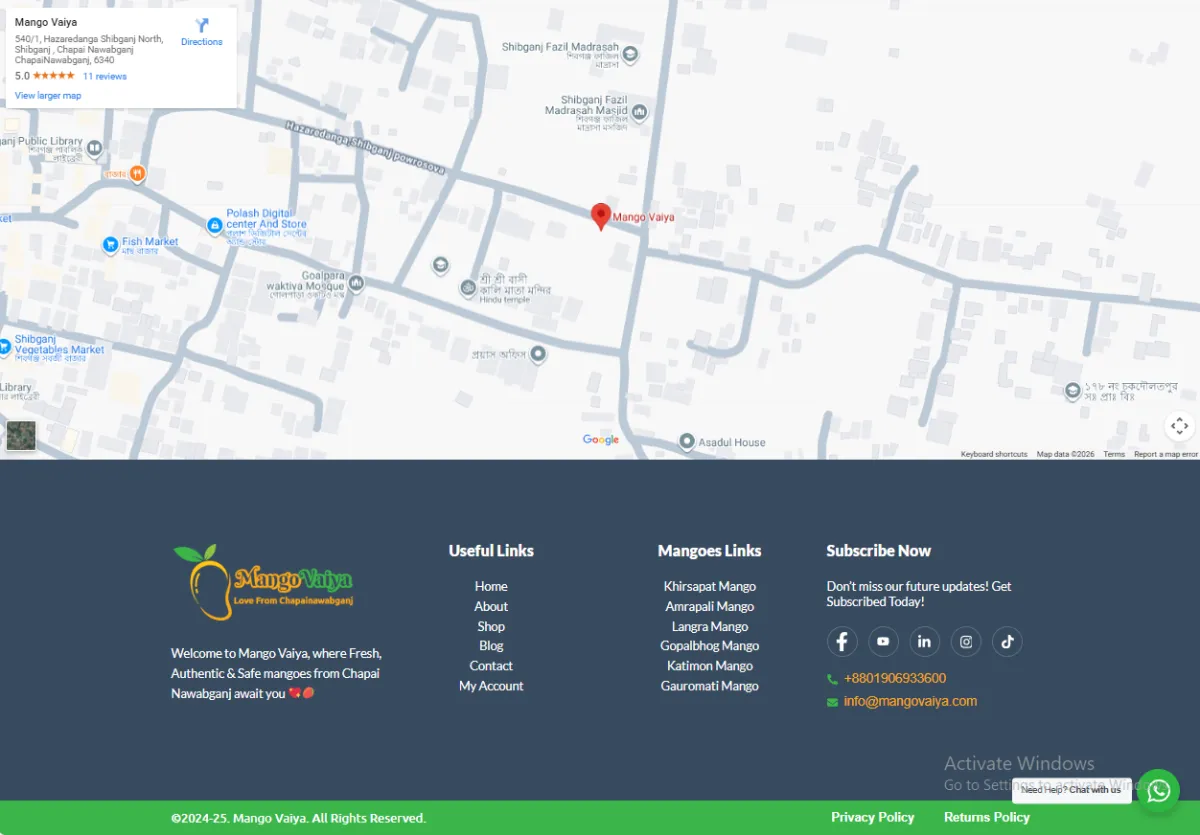Click the 'Mangoes Links' heading
The width and height of the screenshot is (1200, 835).
[x=710, y=551]
